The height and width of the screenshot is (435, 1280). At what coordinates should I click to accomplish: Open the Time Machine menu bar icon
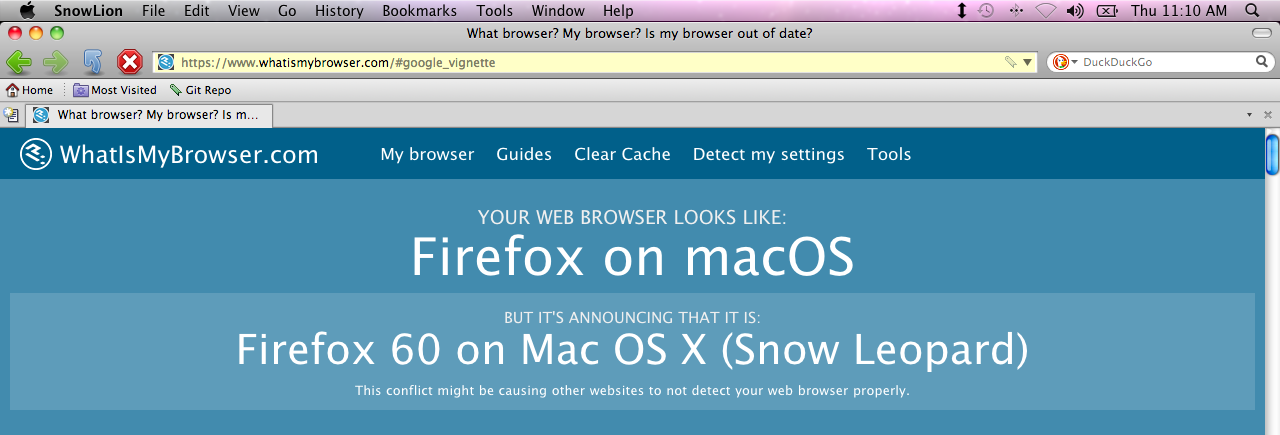[987, 11]
